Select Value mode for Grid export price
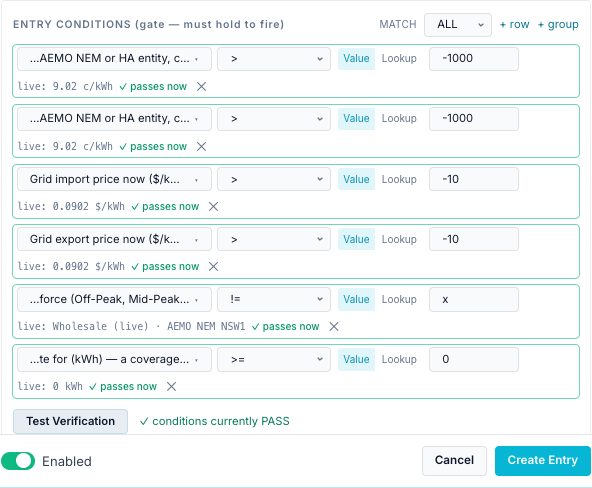Image resolution: width=592 pixels, height=488 pixels. 356,239
